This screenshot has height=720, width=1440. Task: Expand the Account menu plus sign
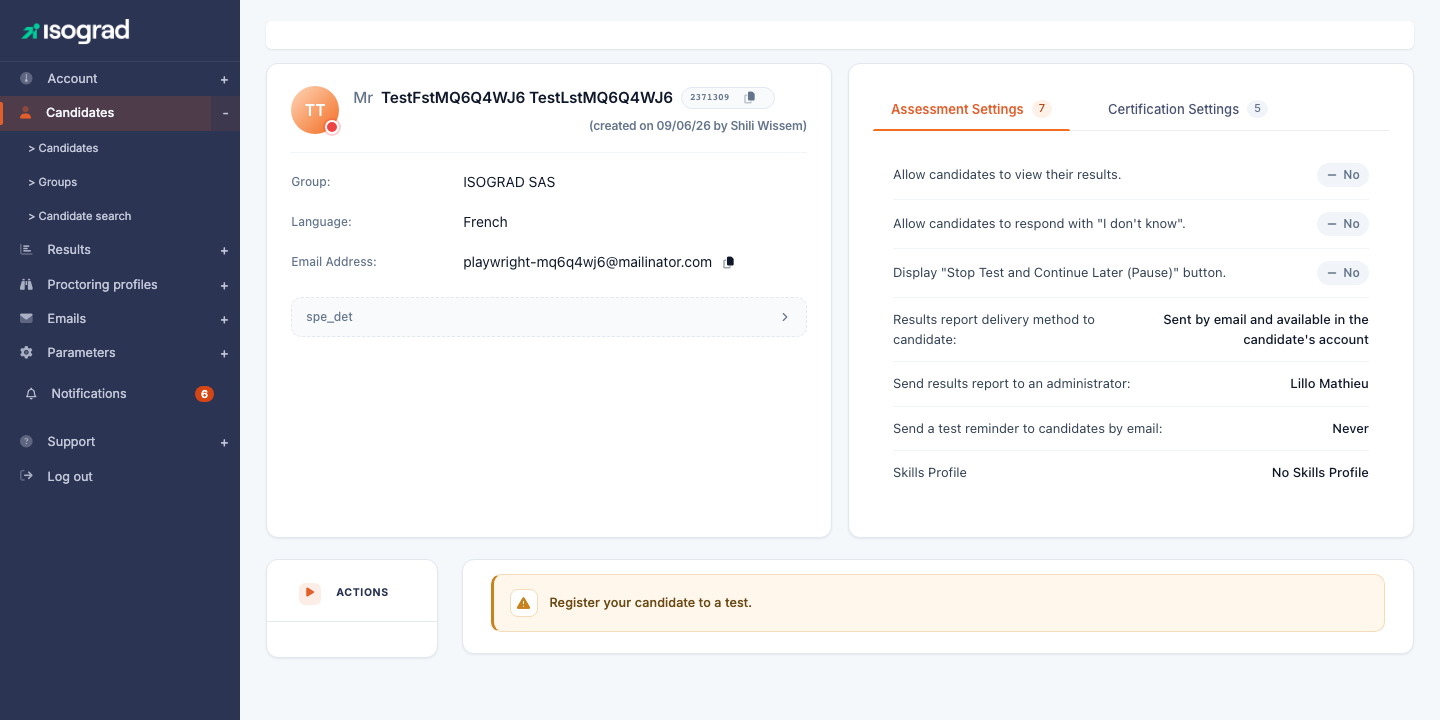(224, 79)
